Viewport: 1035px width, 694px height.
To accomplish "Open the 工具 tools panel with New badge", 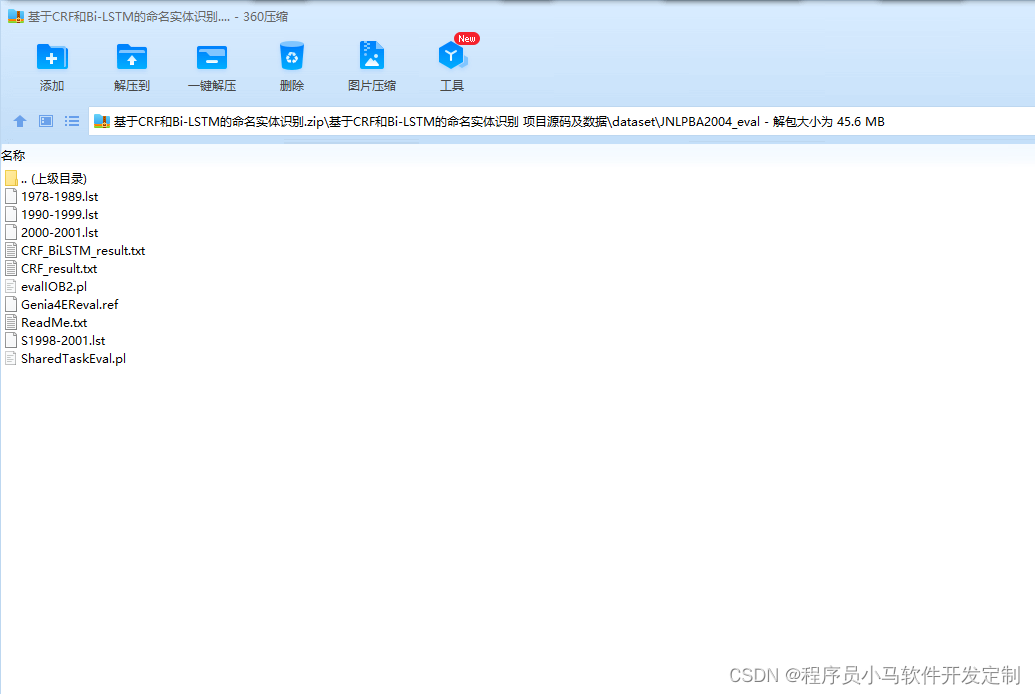I will pyautogui.click(x=451, y=63).
